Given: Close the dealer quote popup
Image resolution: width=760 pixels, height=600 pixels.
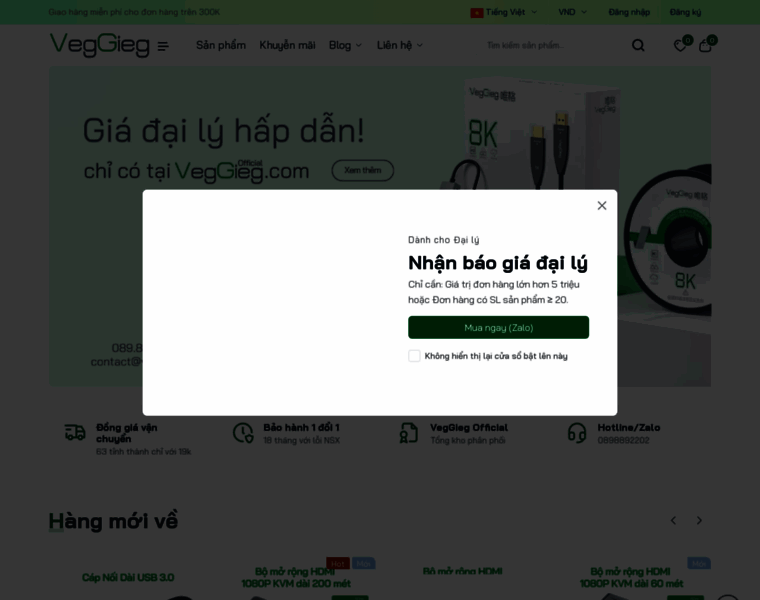Looking at the screenshot, I should (602, 205).
